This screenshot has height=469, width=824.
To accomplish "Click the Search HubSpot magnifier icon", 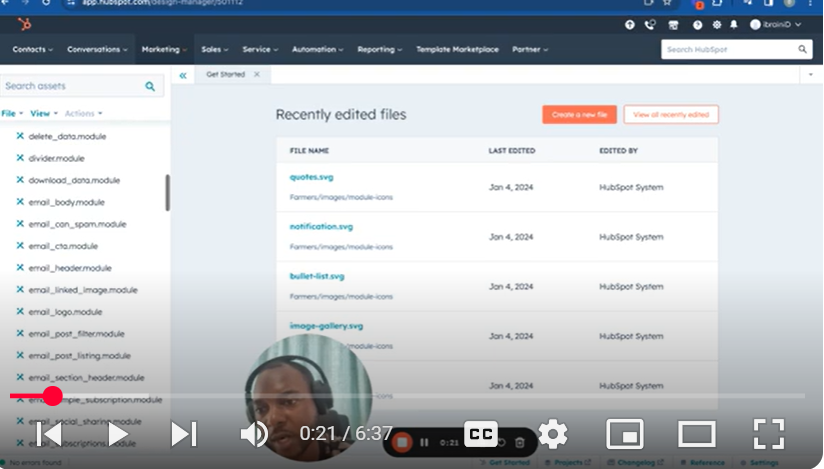I will pyautogui.click(x=802, y=49).
